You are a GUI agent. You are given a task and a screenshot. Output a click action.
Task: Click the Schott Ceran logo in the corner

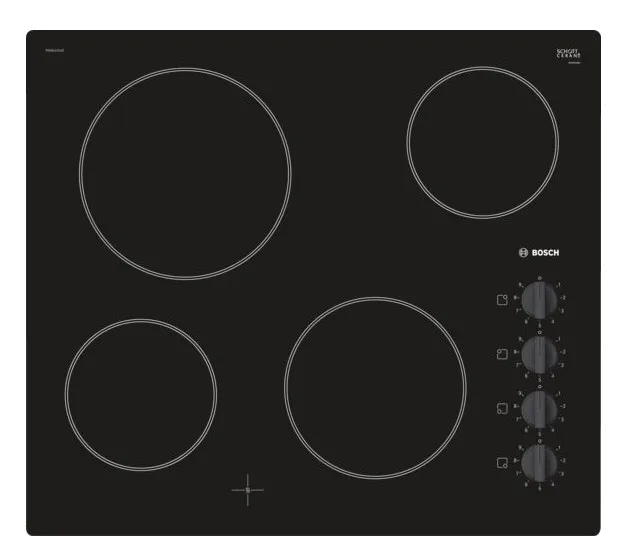coord(567,54)
